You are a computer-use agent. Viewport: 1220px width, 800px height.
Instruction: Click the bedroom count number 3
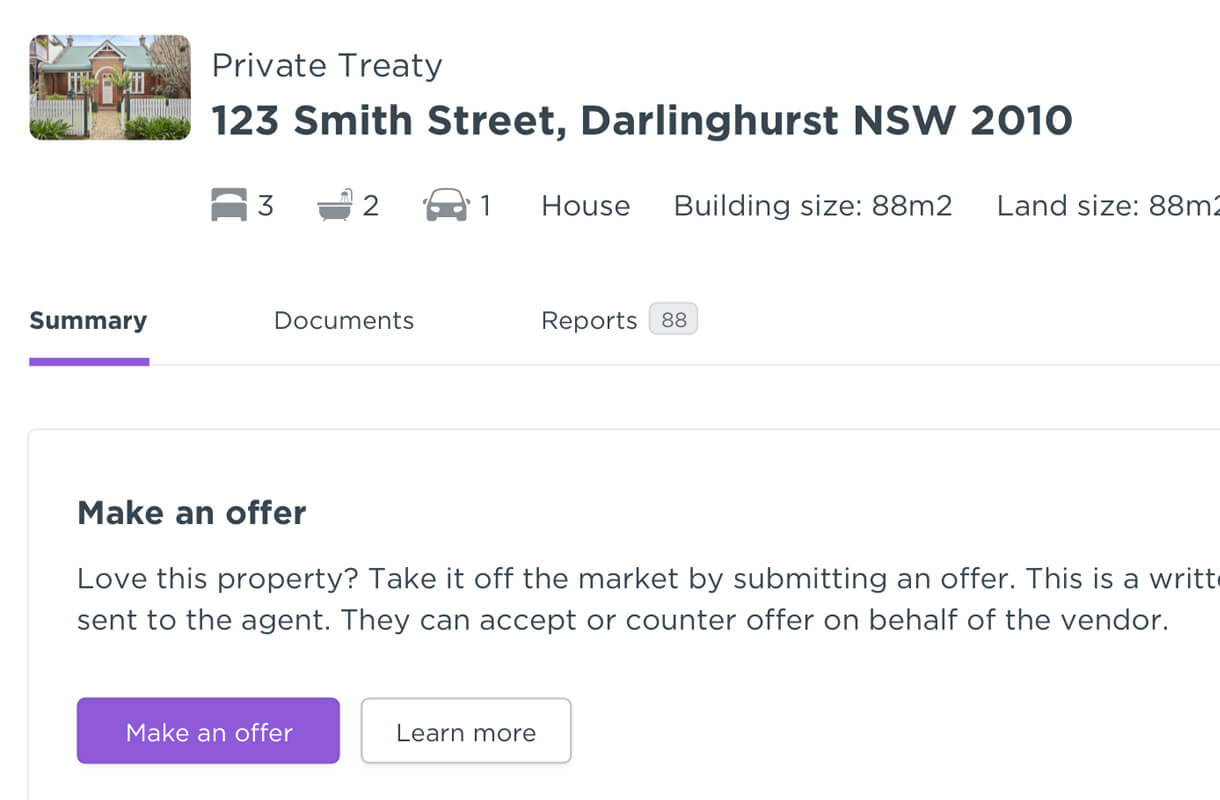(265, 206)
